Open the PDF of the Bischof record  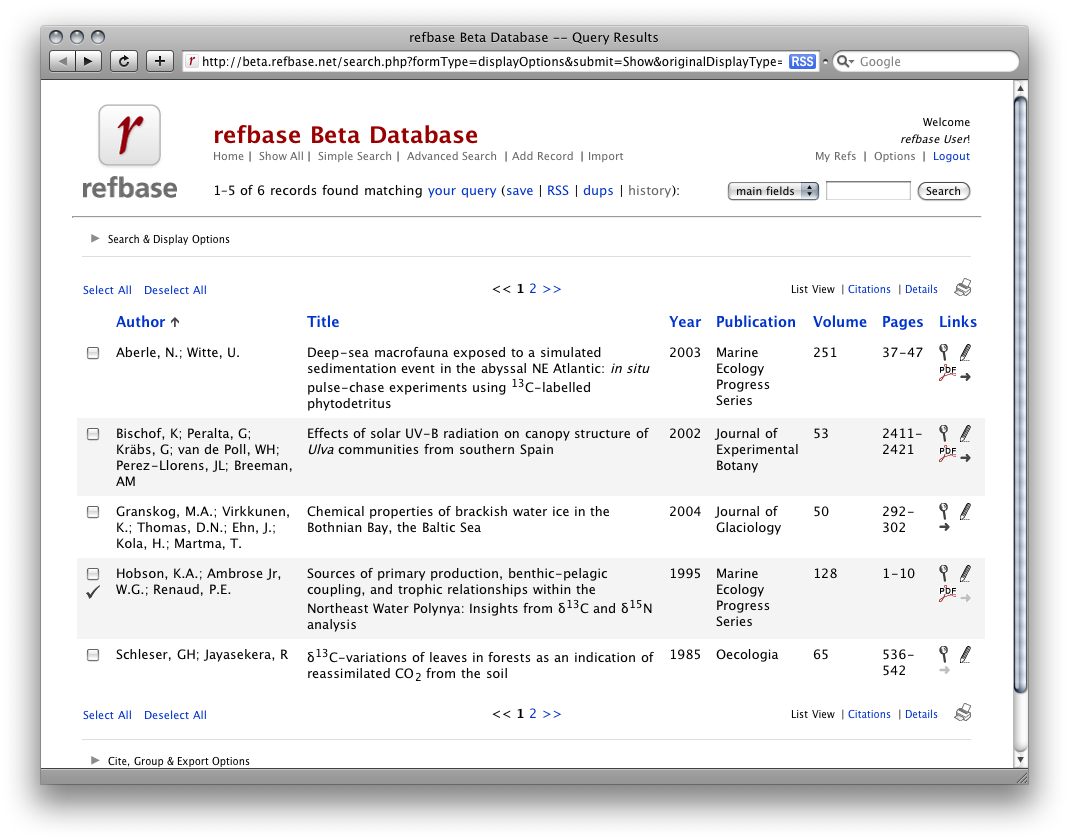click(947, 454)
